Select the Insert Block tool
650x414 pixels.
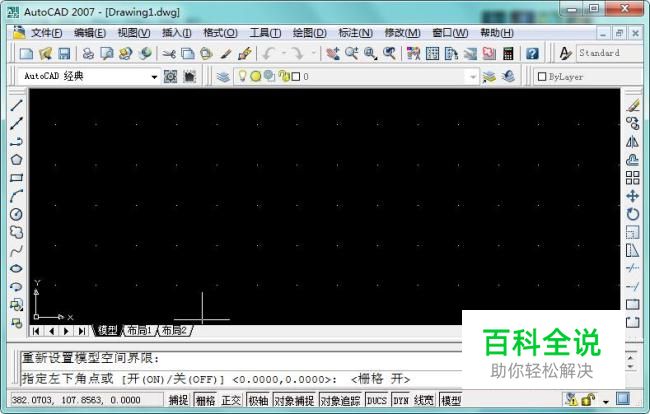click(16, 305)
